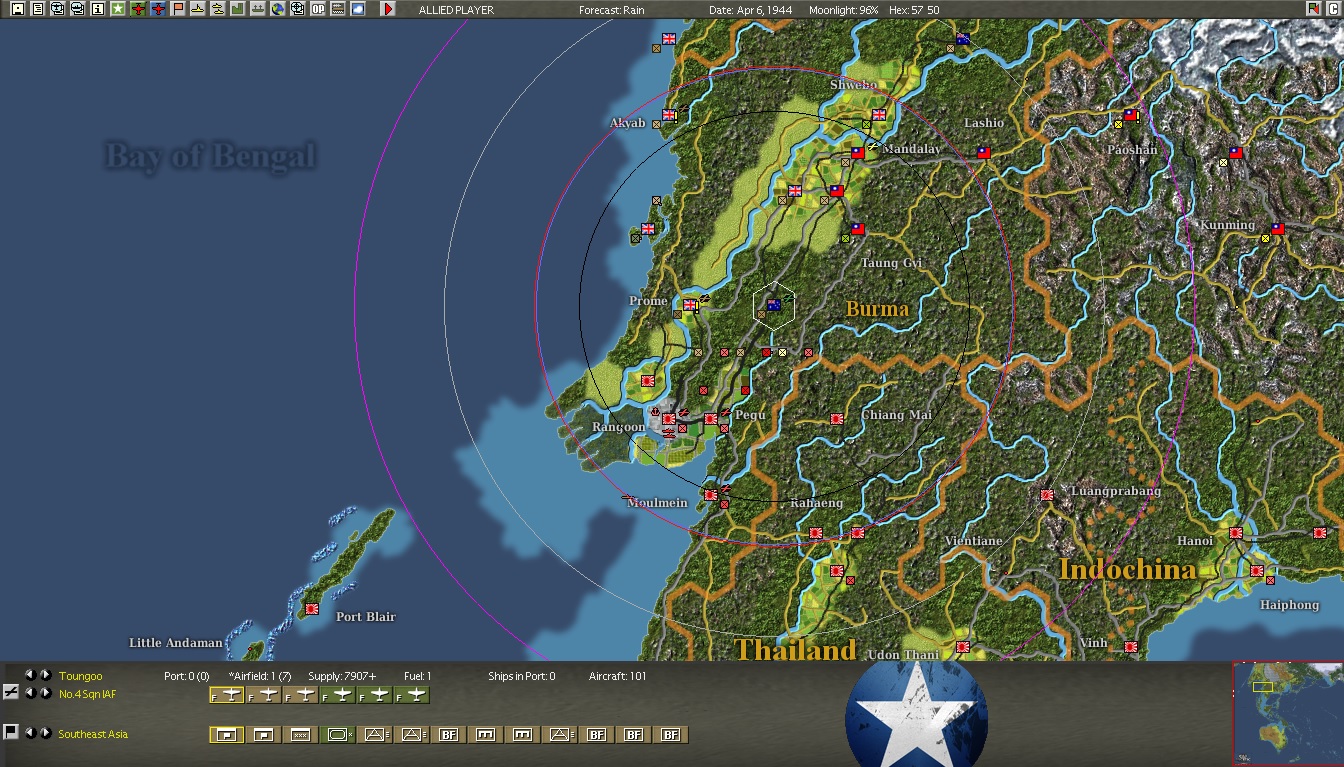Click the 'Forecast: Rain' status text
Image resolution: width=1344 pixels, height=767 pixels.
[612, 10]
